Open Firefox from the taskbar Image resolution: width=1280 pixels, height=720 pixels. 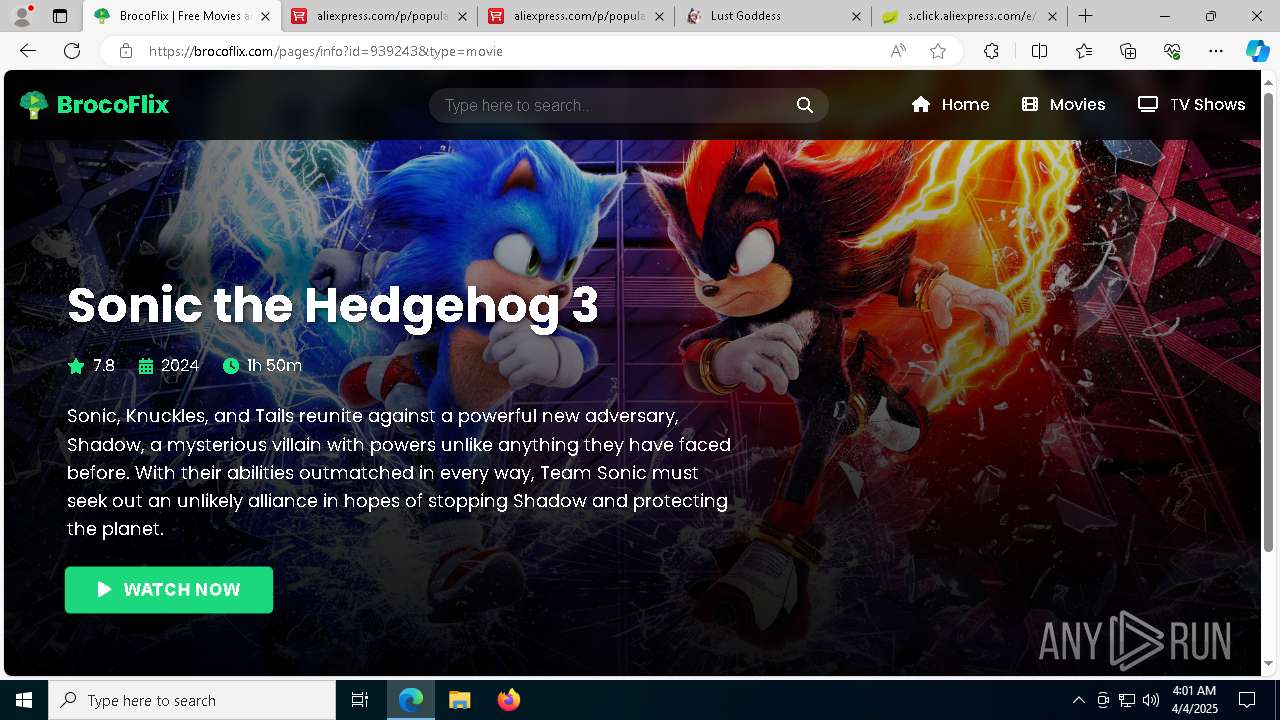pyautogui.click(x=508, y=700)
